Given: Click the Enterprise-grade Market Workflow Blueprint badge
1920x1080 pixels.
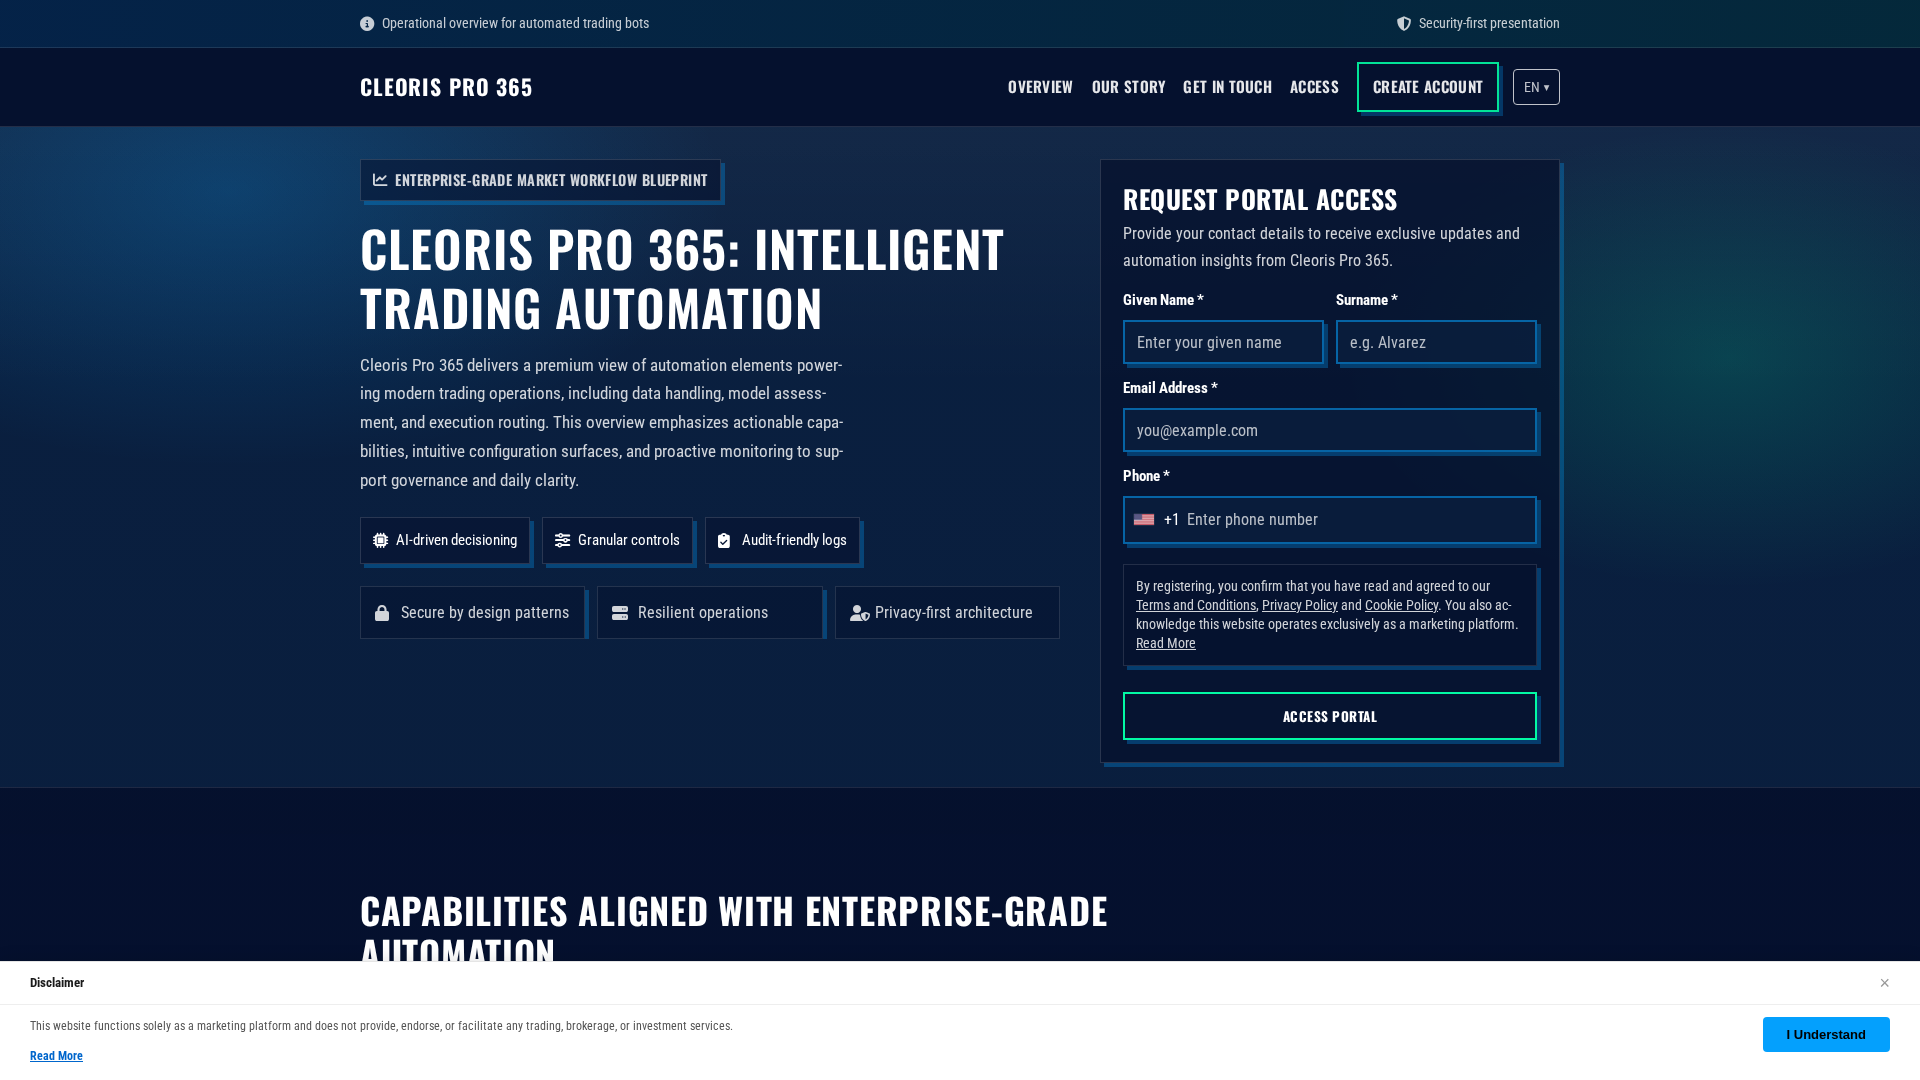Looking at the screenshot, I should (540, 180).
